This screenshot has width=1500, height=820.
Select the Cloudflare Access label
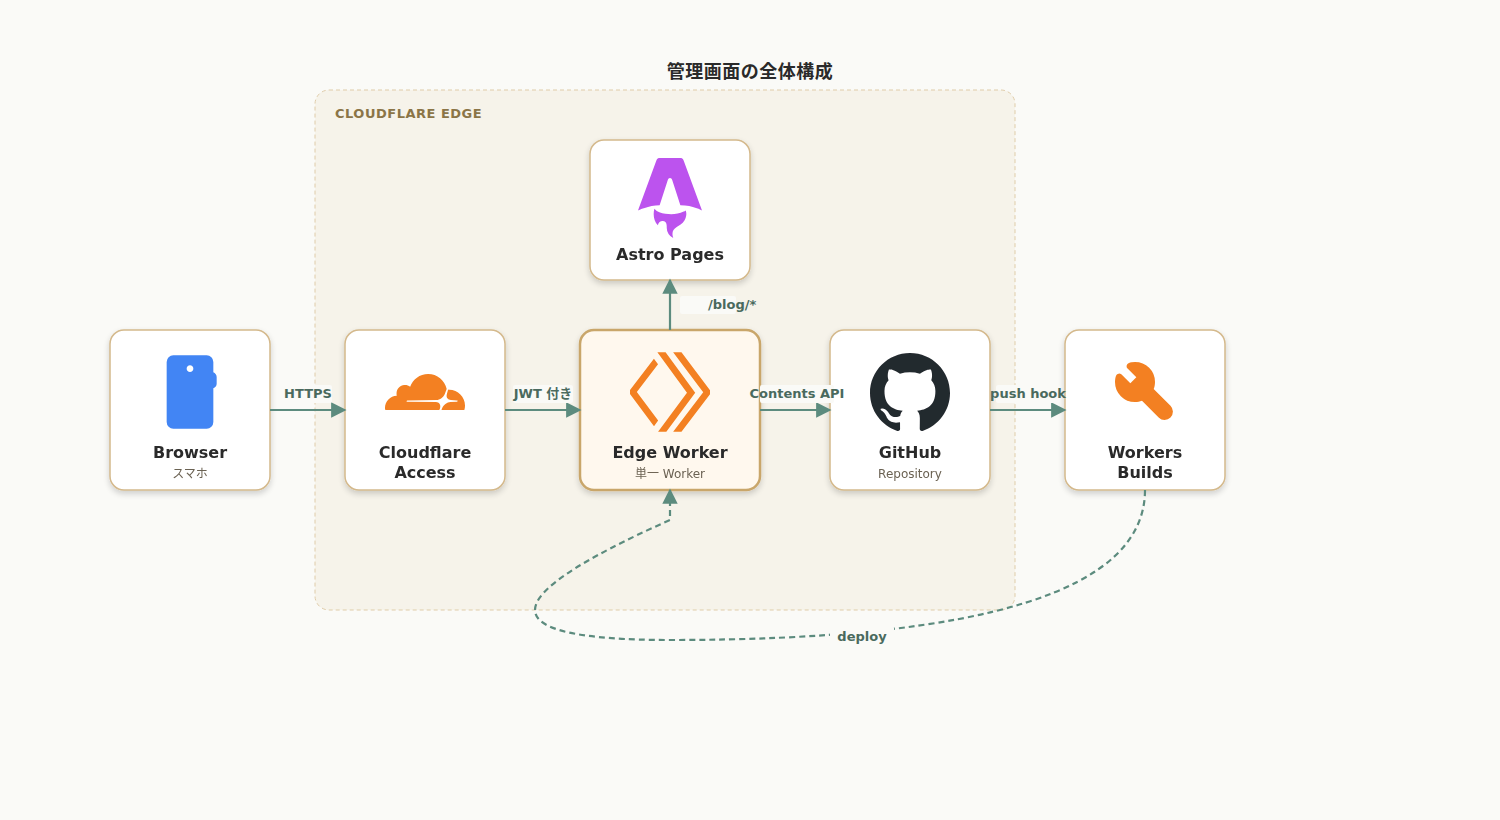click(x=425, y=462)
